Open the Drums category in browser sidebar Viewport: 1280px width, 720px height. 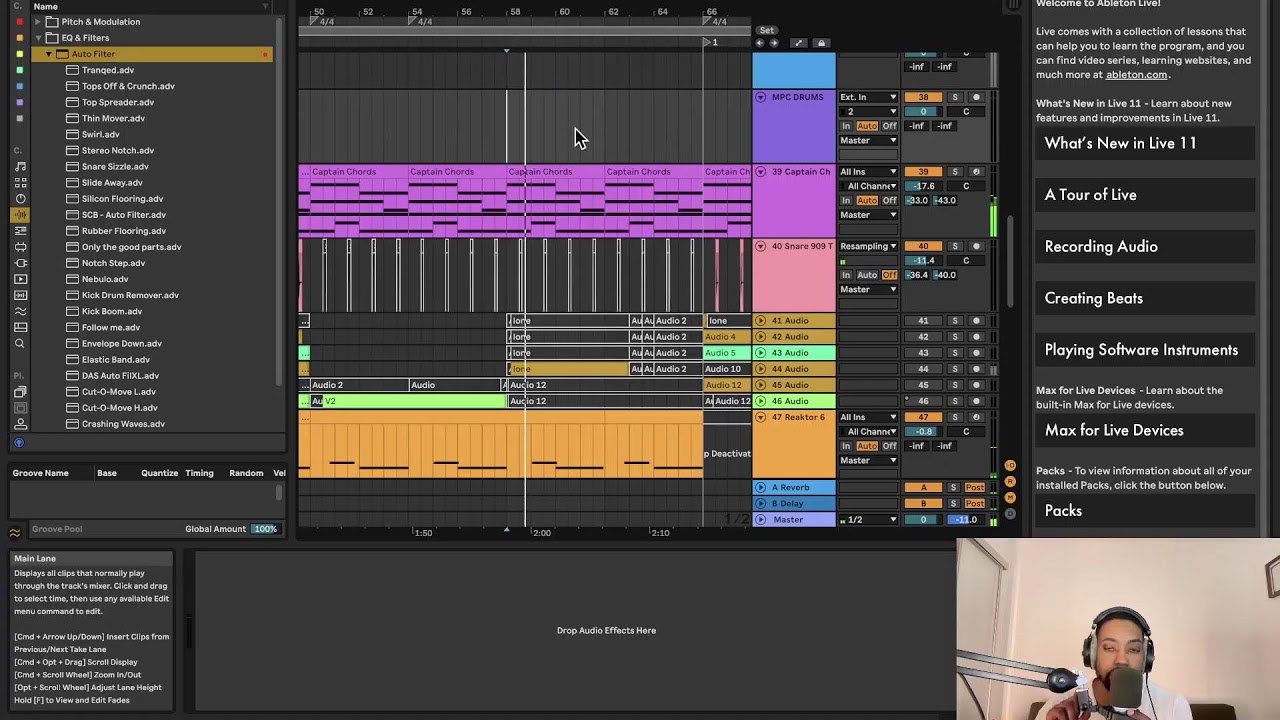(20, 182)
